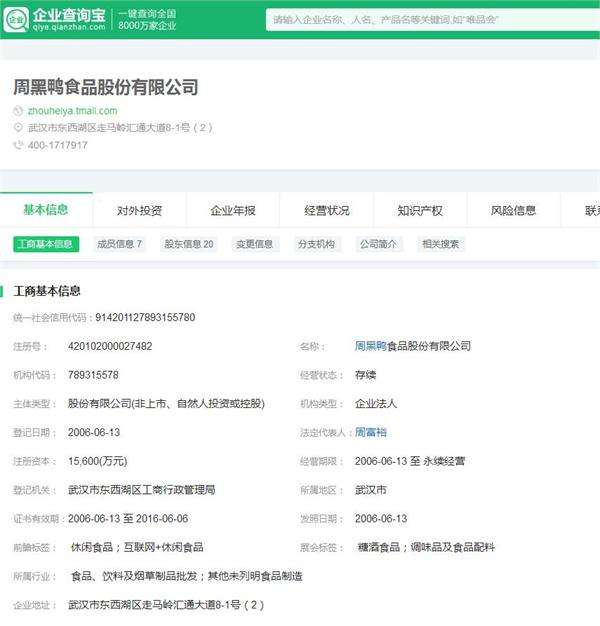Switch to the 基本信息 tab
Image resolution: width=600 pixels, height=626 pixels.
(46, 210)
